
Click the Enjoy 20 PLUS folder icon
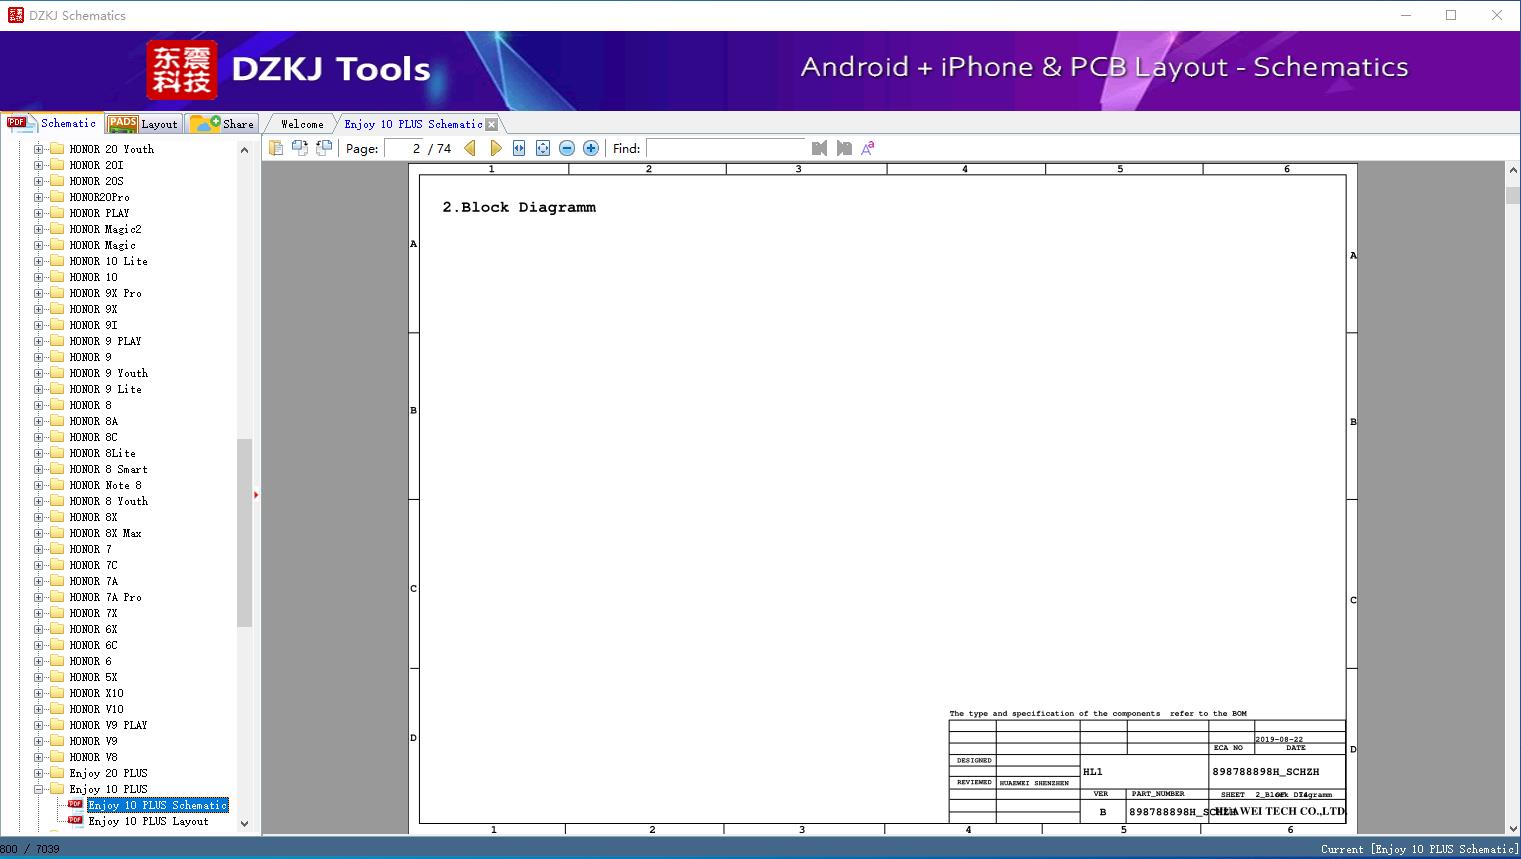[x=57, y=773]
